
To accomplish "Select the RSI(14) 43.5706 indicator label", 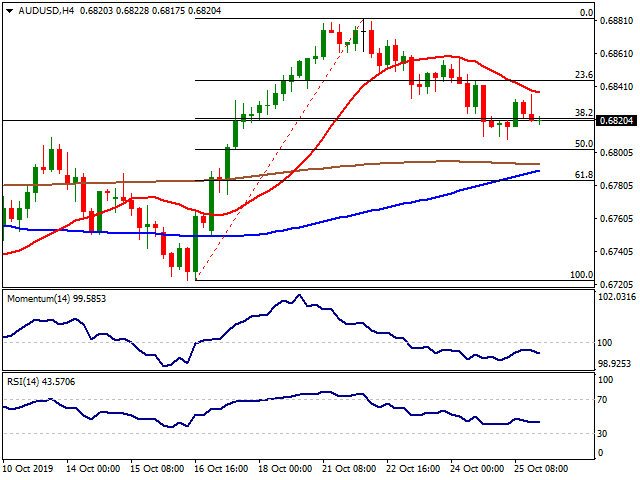I will pyautogui.click(x=41, y=382).
